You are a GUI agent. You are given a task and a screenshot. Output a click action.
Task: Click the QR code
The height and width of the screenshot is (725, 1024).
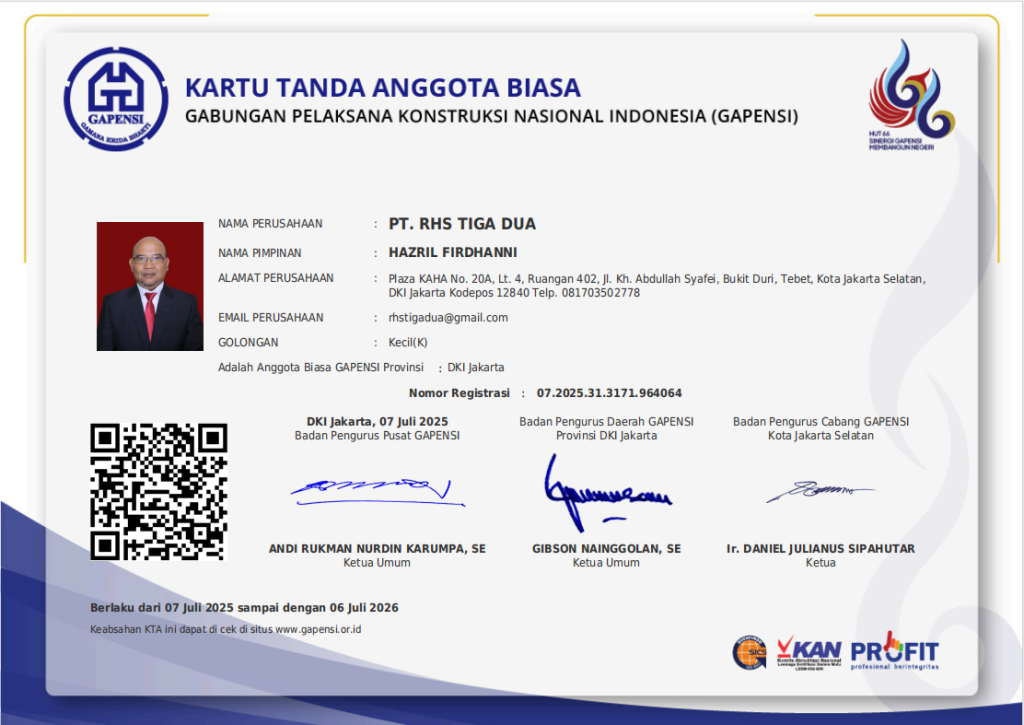coord(158,491)
